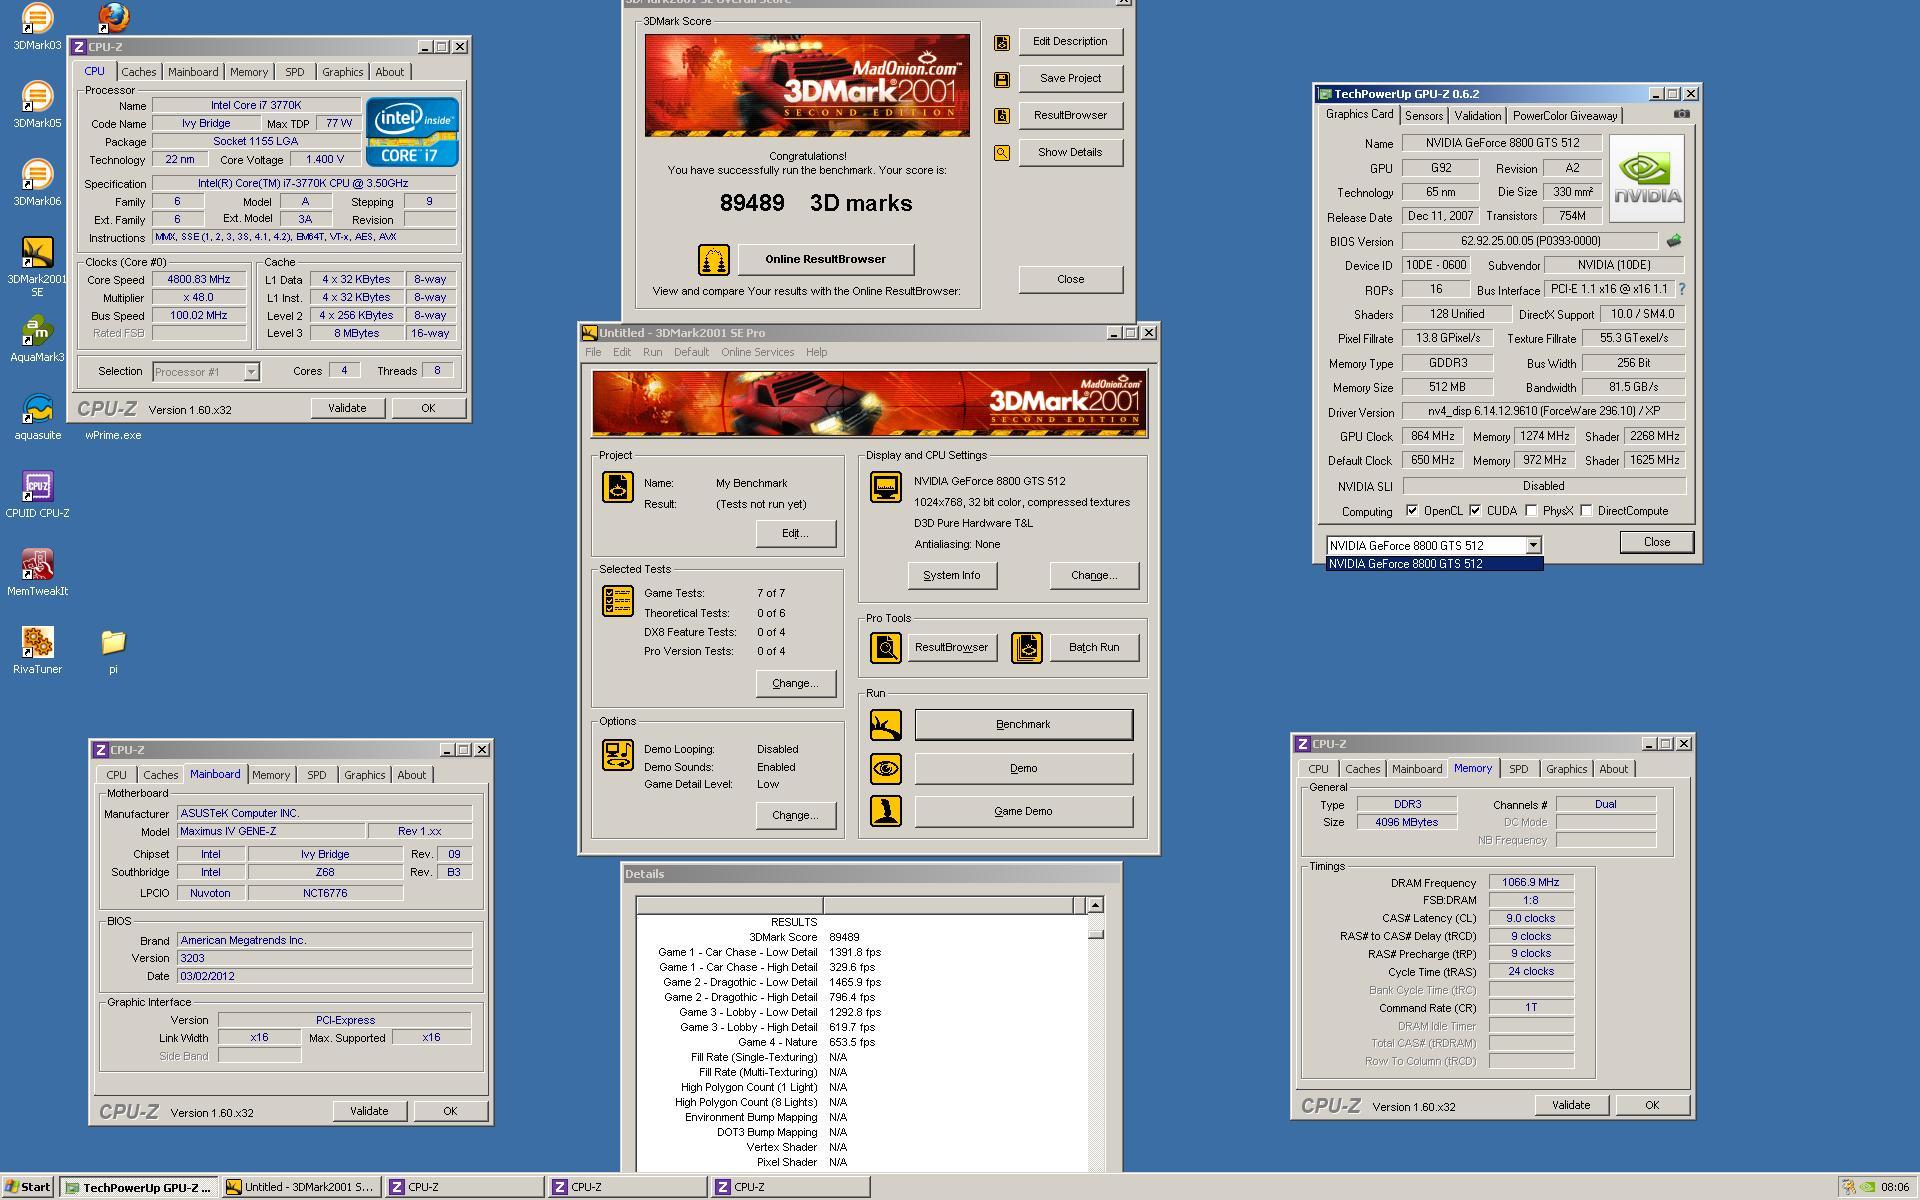Open the Firefox desktop icon
The height and width of the screenshot is (1200, 1920).
pos(113,16)
